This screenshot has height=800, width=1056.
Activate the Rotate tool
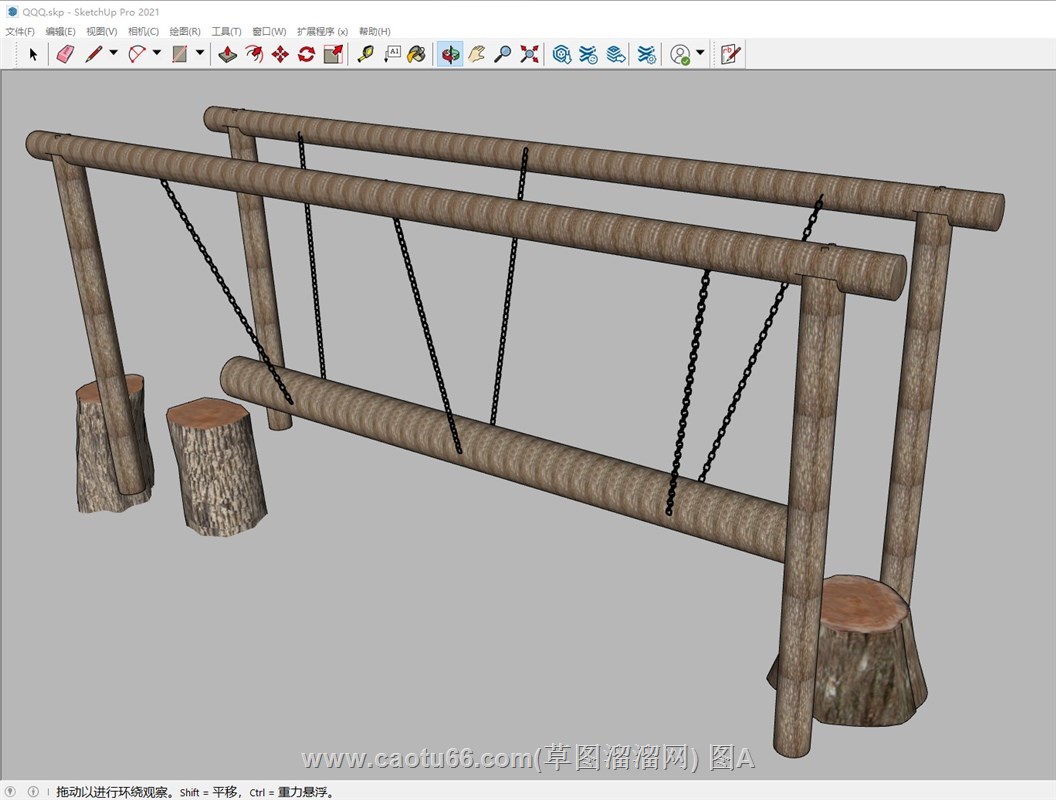coord(306,54)
